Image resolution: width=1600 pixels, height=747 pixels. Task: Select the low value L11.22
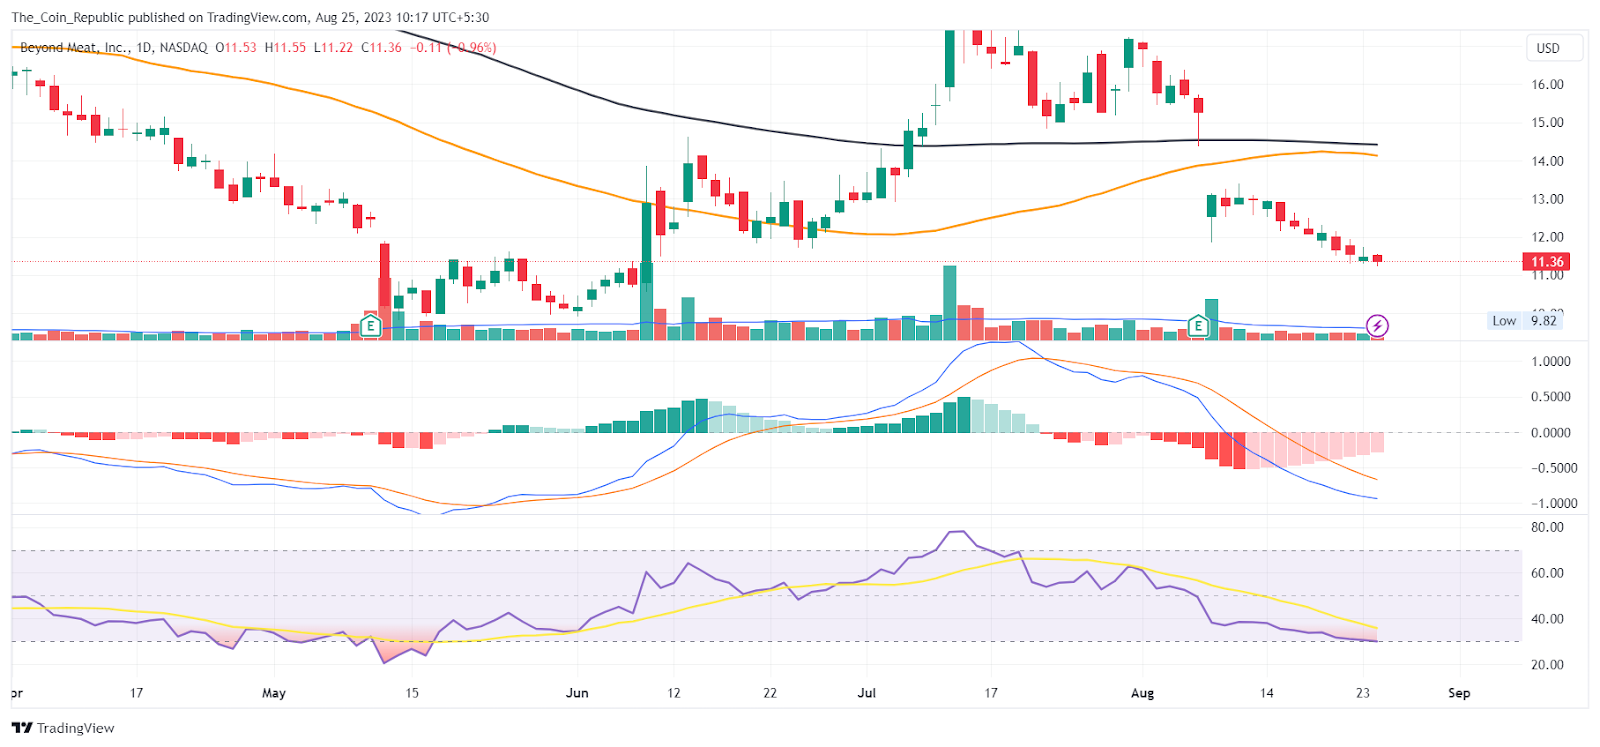point(333,47)
